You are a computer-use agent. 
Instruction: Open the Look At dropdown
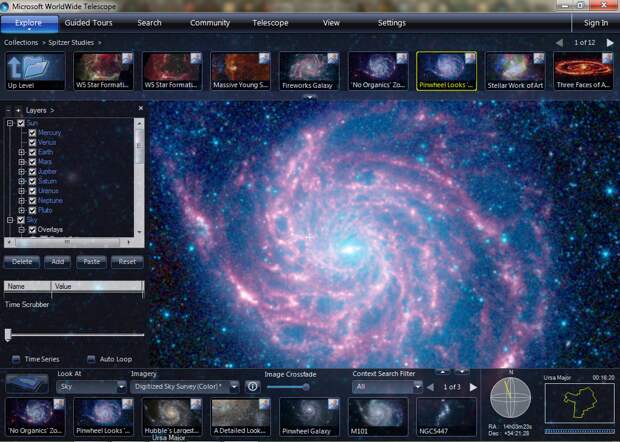pos(91,387)
